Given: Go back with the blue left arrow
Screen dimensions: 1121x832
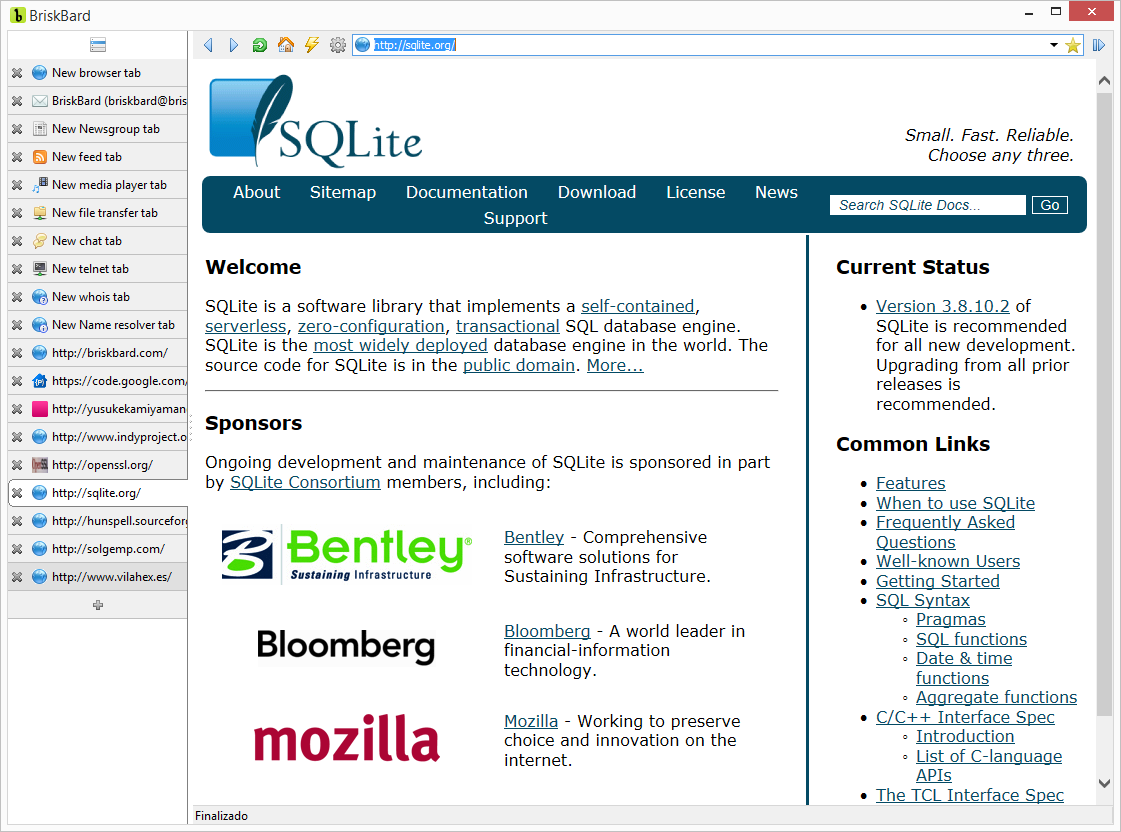Looking at the screenshot, I should (x=209, y=45).
